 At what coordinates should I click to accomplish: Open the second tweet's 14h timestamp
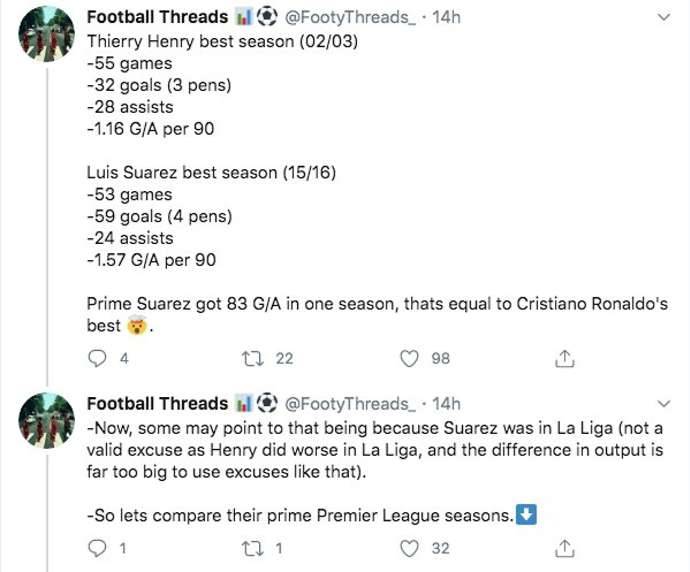coord(446,403)
